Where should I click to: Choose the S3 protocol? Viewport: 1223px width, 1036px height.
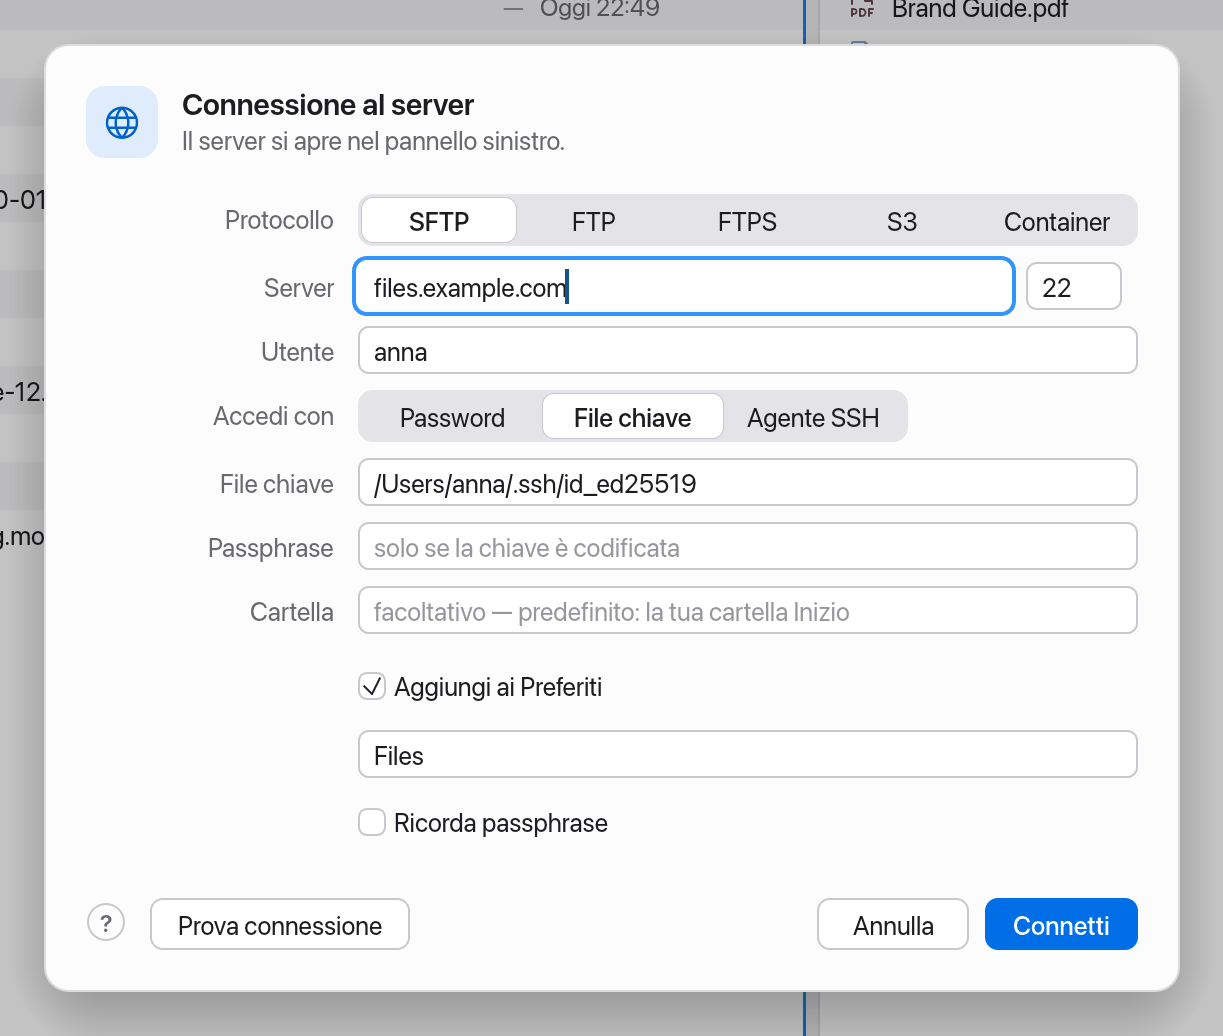[x=901, y=221]
